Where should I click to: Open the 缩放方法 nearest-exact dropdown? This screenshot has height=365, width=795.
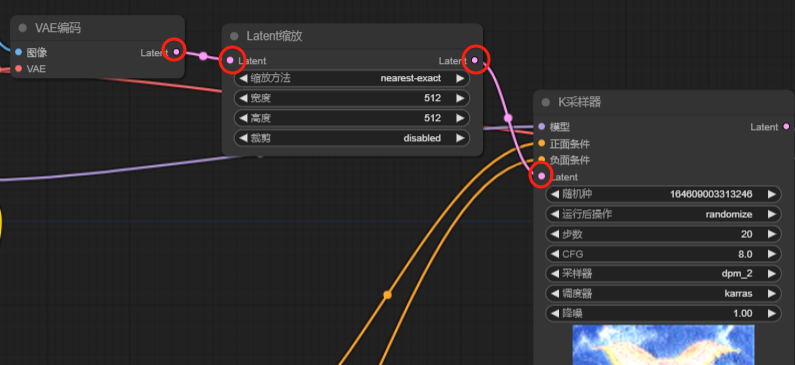(x=351, y=79)
